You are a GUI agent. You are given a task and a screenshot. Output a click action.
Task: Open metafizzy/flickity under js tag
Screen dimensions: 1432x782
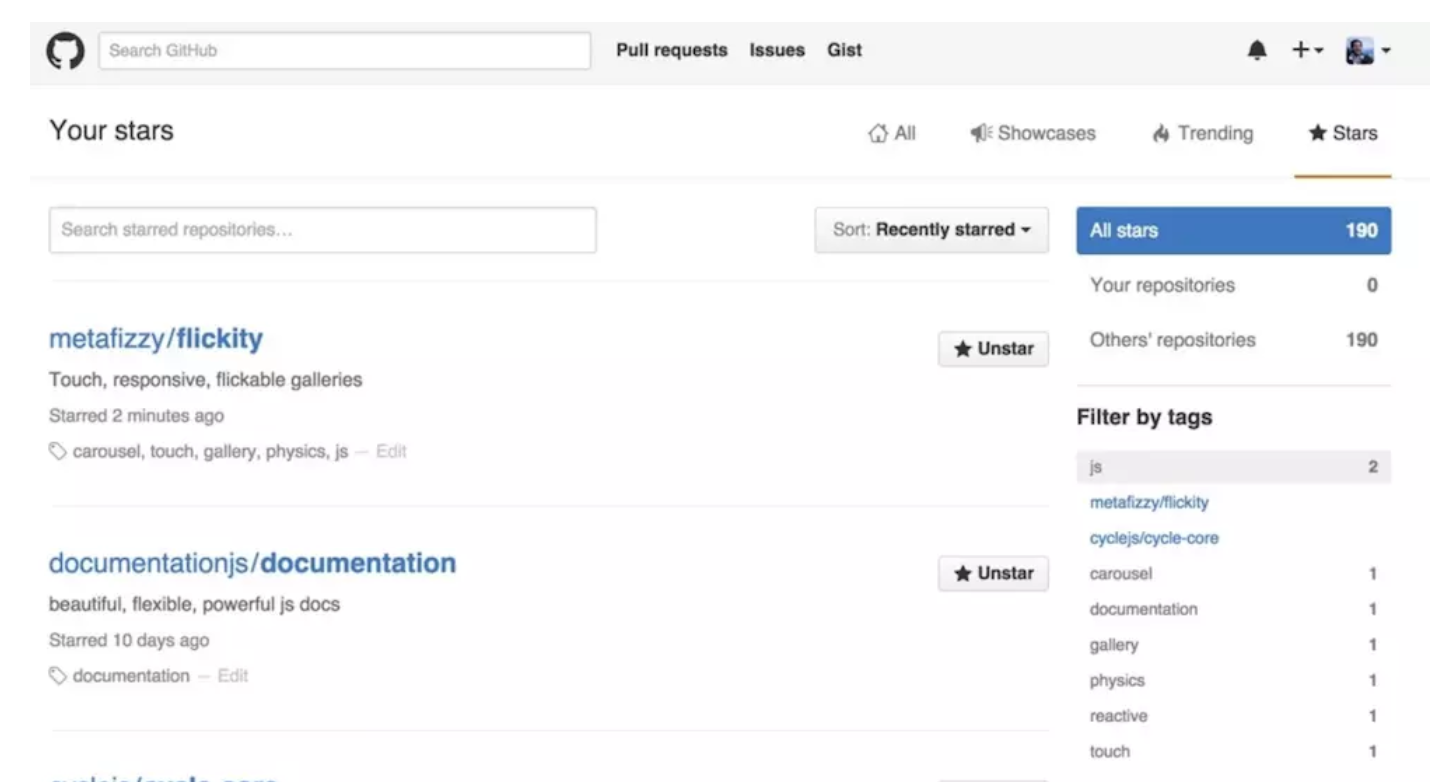coord(1149,503)
